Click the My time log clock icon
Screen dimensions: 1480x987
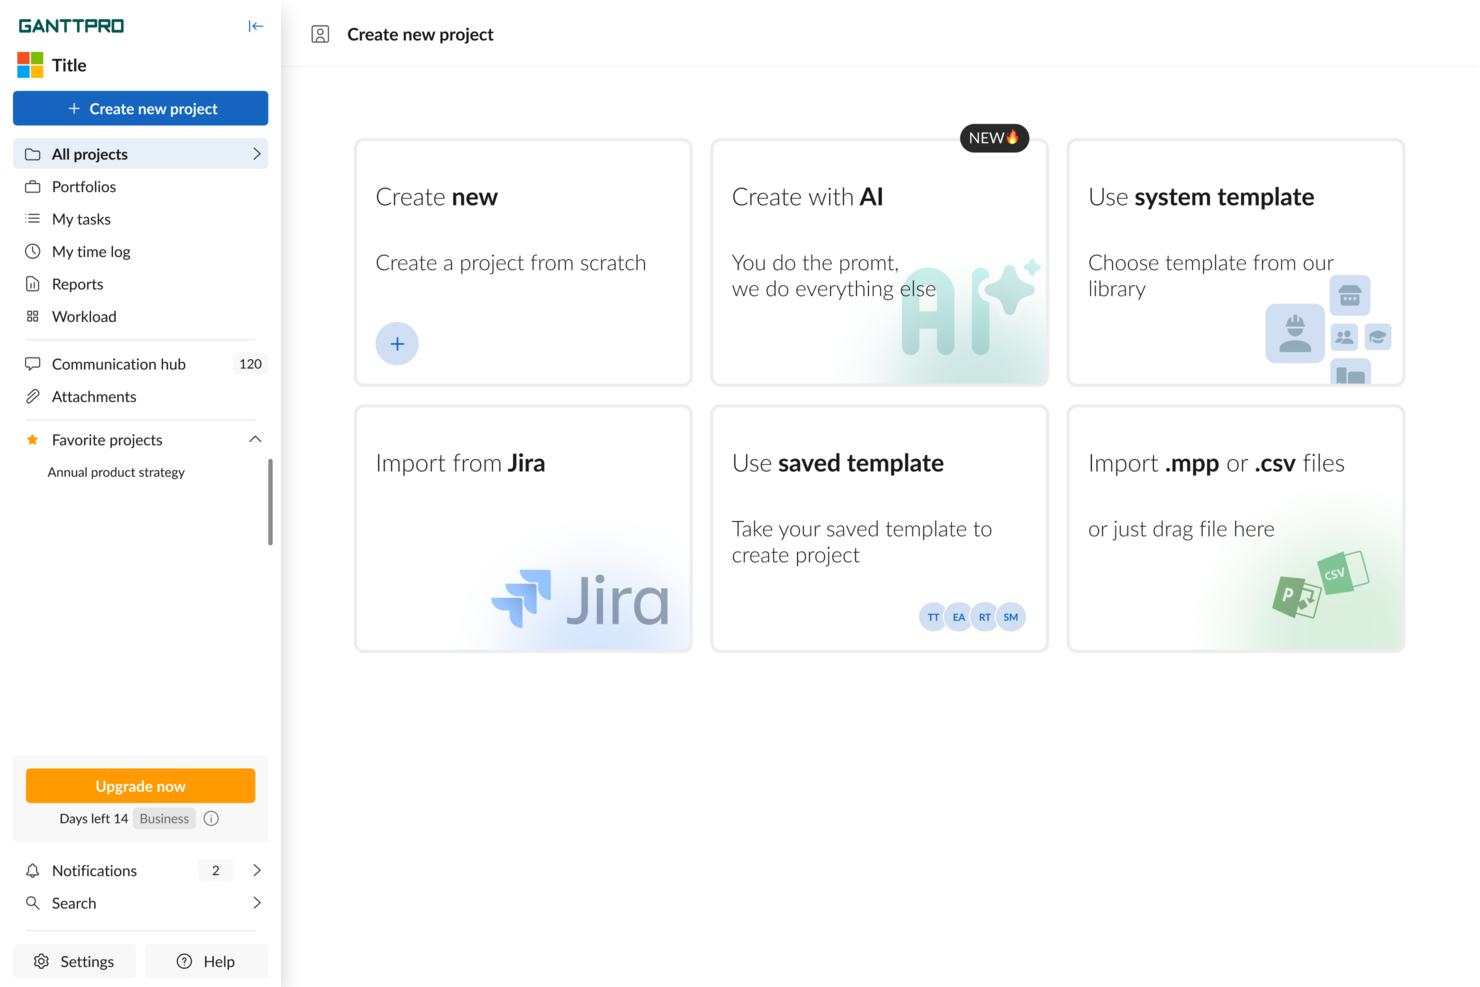coord(33,252)
